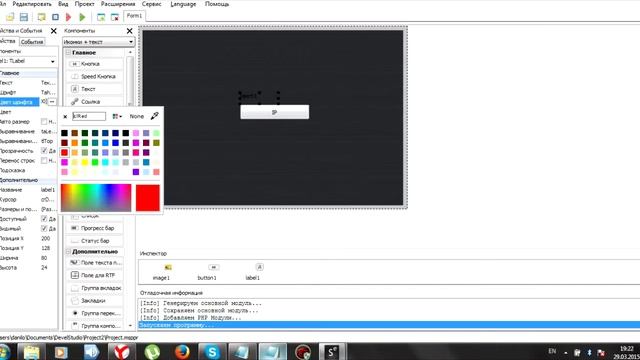Click the blue square stop toolbar icon
Viewport: 640px width, 360px height.
(x=55, y=17)
